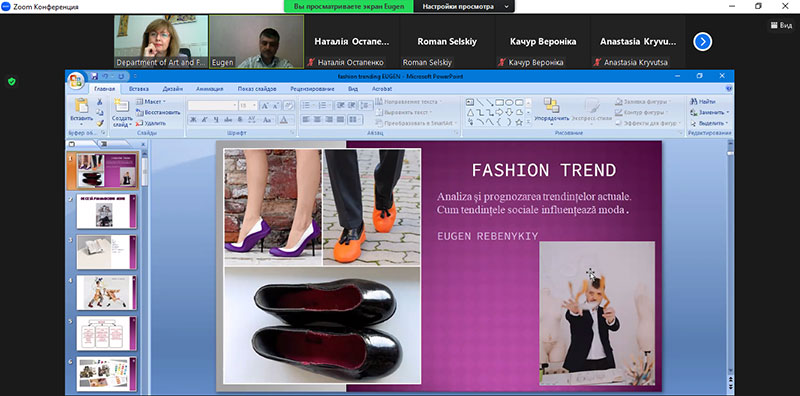The image size is (800, 396).
Task: Toggle underline Ч formatting
Action: tap(216, 119)
